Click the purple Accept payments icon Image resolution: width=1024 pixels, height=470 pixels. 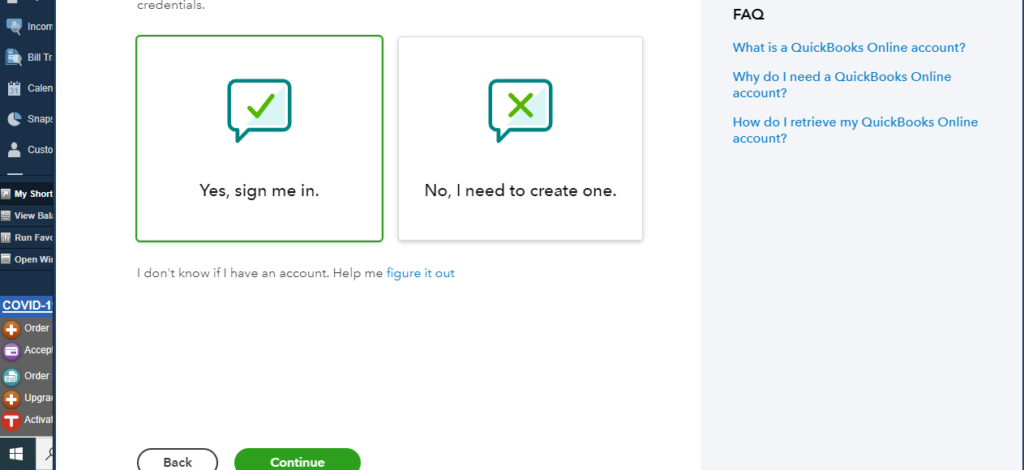pos(11,352)
